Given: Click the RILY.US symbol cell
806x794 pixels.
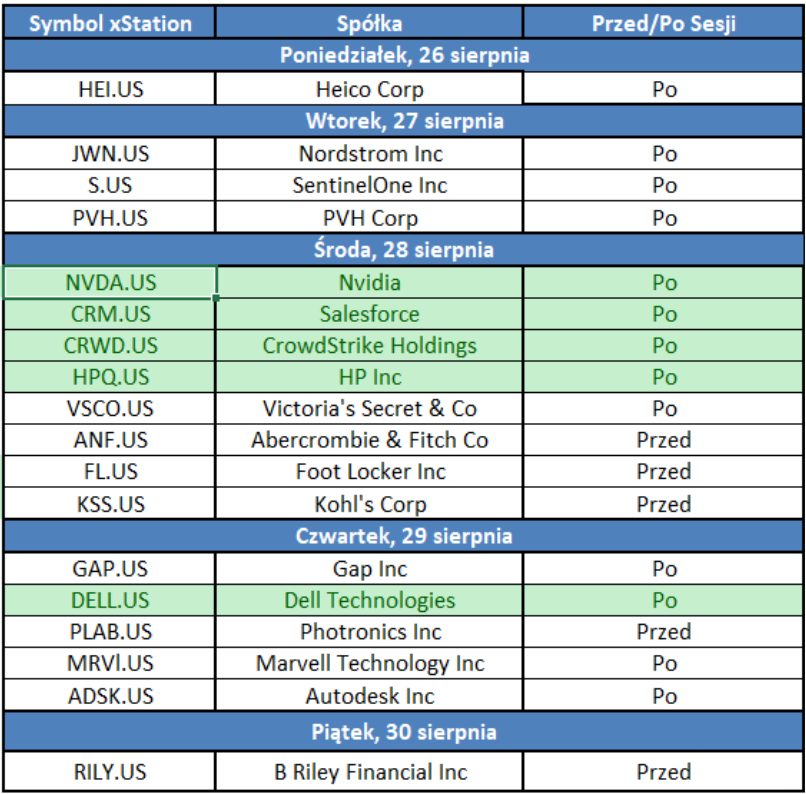Looking at the screenshot, I should pos(110,772).
